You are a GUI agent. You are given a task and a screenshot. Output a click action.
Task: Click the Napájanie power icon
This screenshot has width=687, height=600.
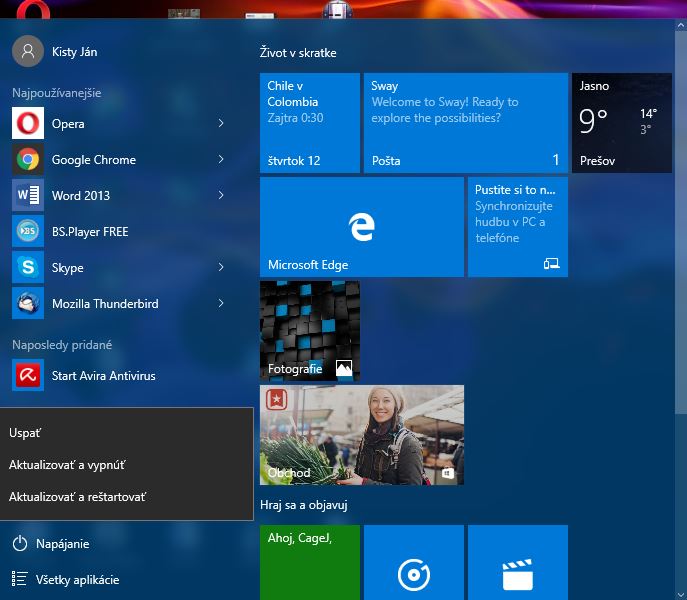tap(20, 543)
